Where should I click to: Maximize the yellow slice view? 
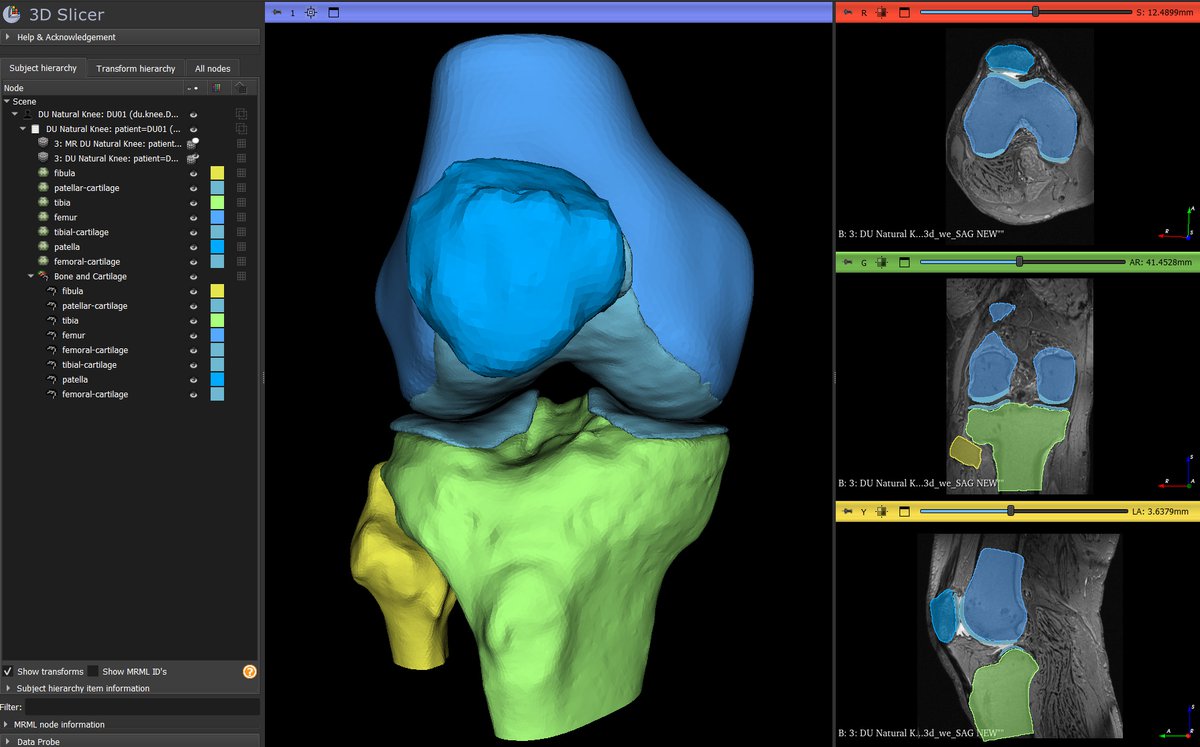[902, 512]
